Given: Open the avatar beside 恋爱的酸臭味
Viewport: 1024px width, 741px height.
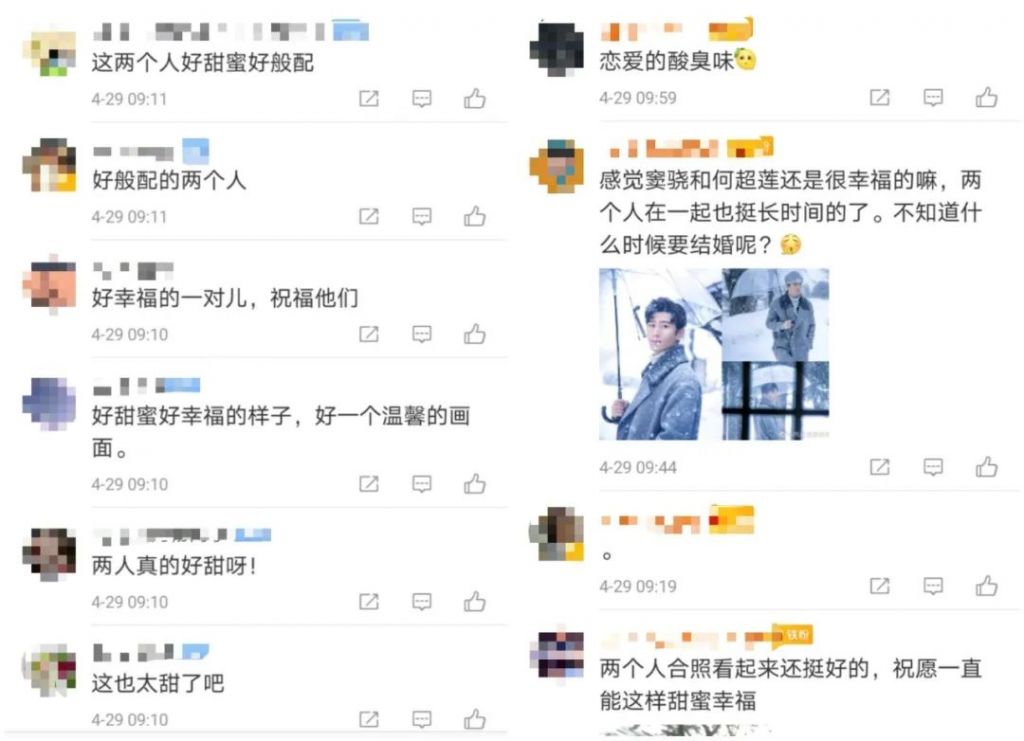Looking at the screenshot, I should 556,50.
